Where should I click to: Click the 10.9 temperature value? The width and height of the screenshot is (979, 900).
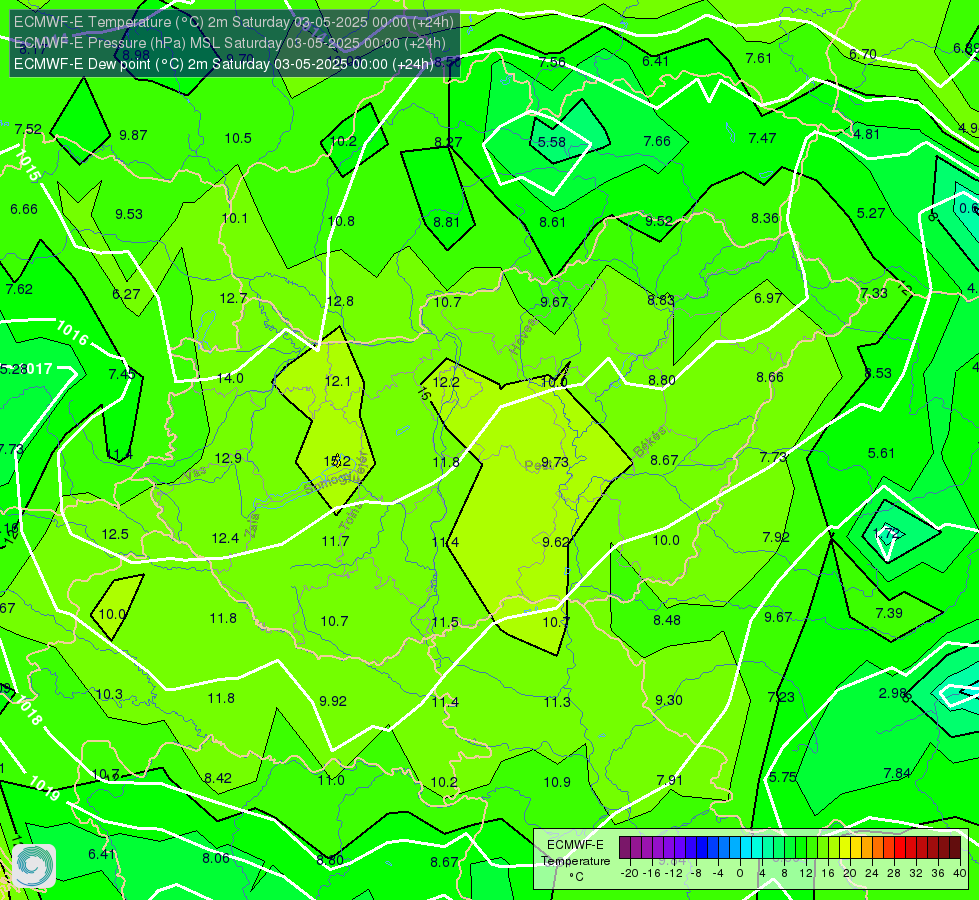[x=557, y=781]
